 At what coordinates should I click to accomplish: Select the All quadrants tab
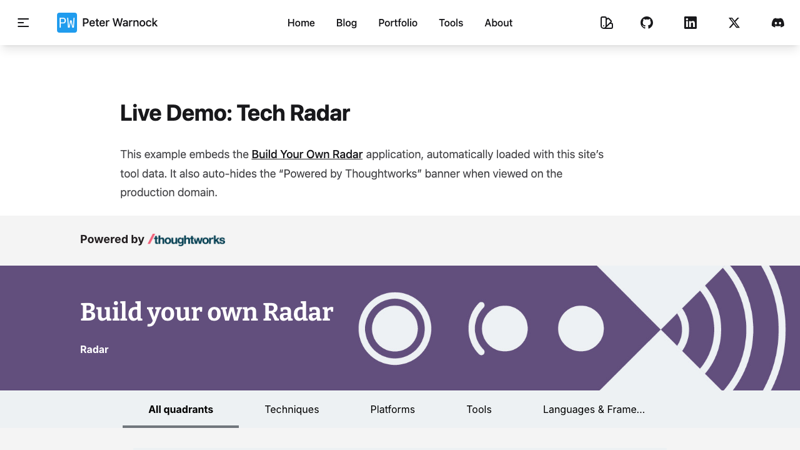(181, 409)
